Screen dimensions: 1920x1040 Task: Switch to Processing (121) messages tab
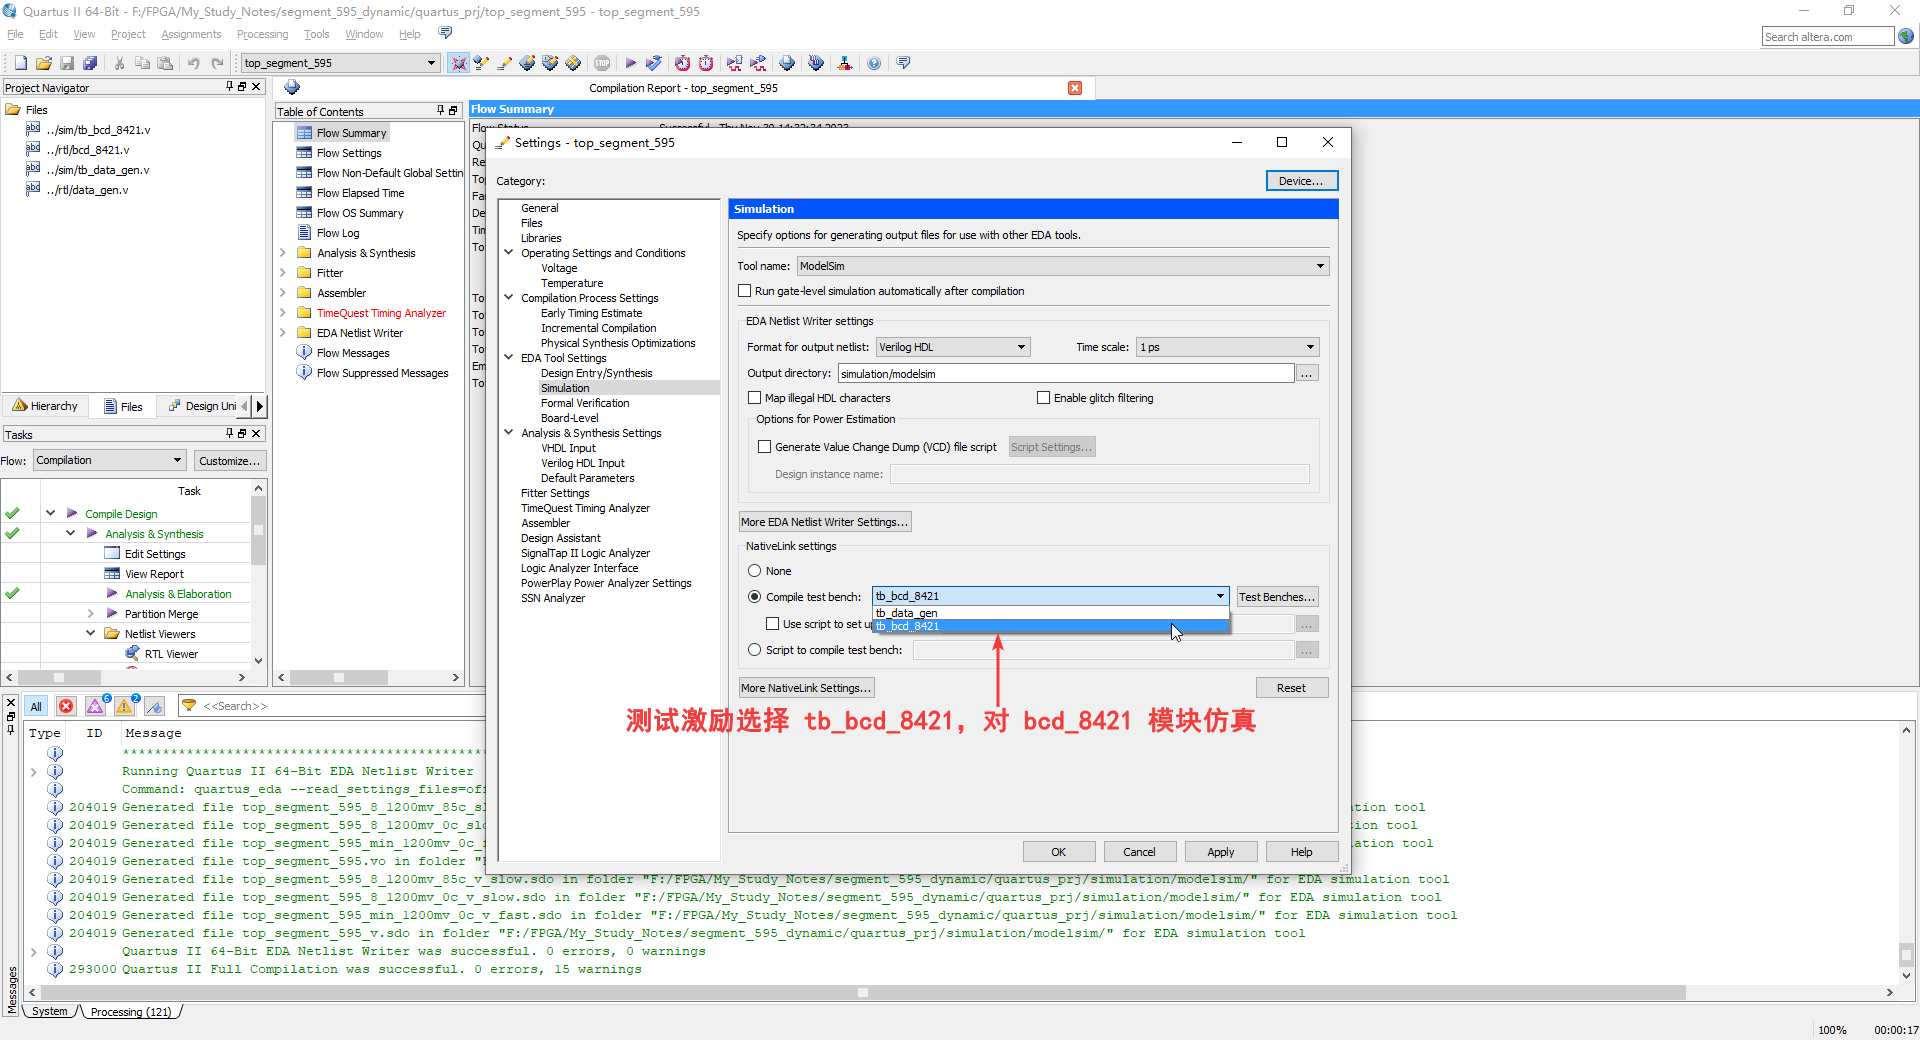[130, 1012]
